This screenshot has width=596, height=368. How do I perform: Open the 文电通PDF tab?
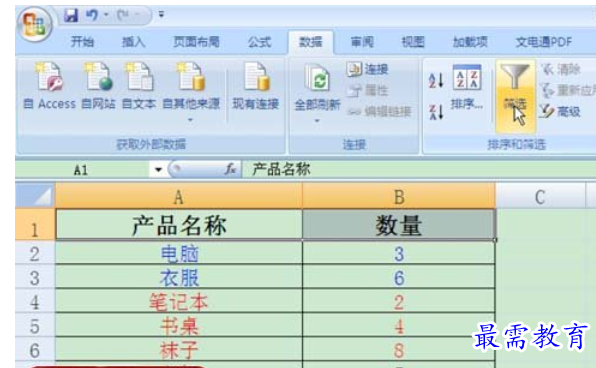[544, 41]
